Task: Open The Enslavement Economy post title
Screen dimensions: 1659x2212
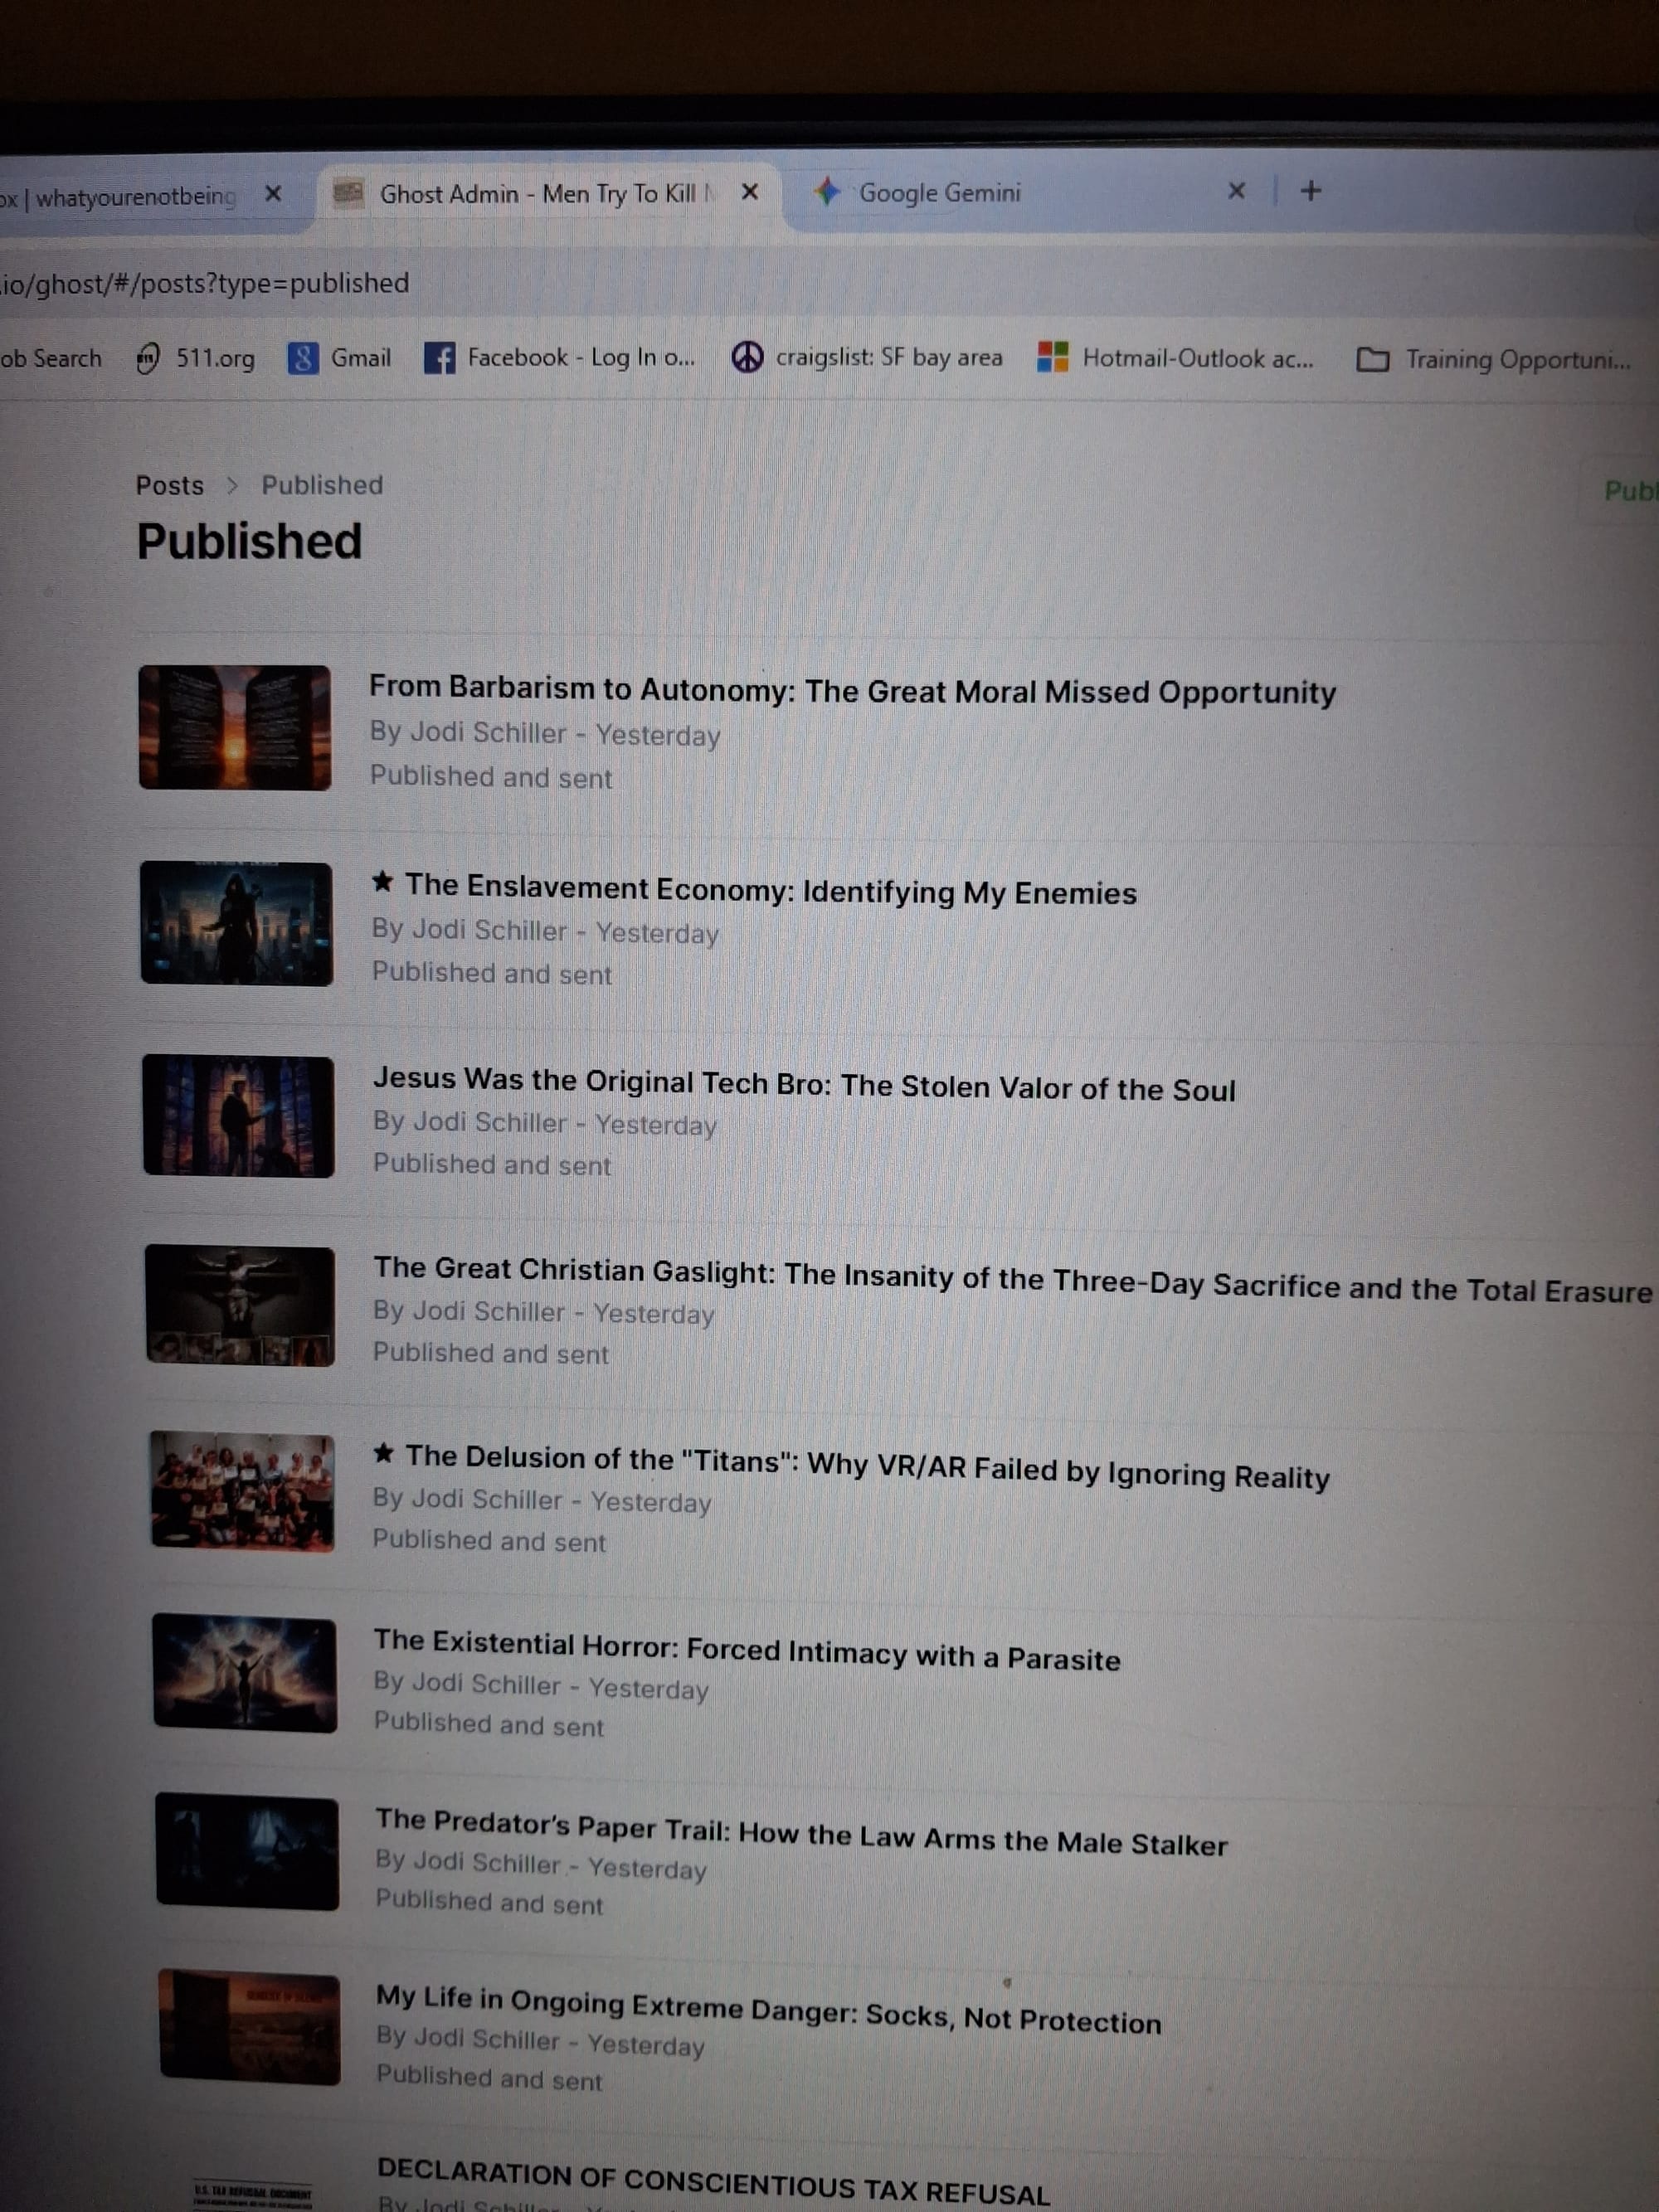Action: point(770,890)
